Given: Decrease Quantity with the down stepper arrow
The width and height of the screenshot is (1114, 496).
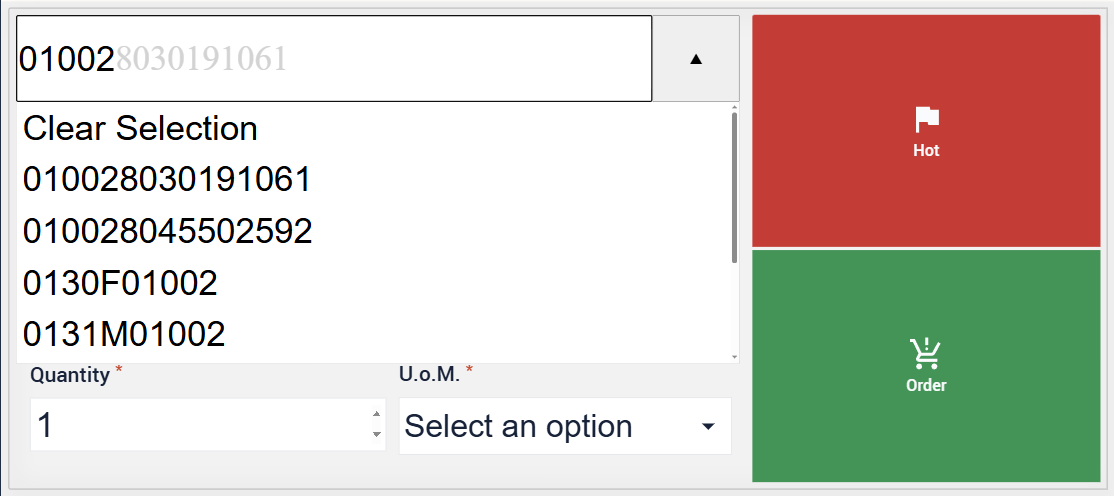Looking at the screenshot, I should pos(376,435).
